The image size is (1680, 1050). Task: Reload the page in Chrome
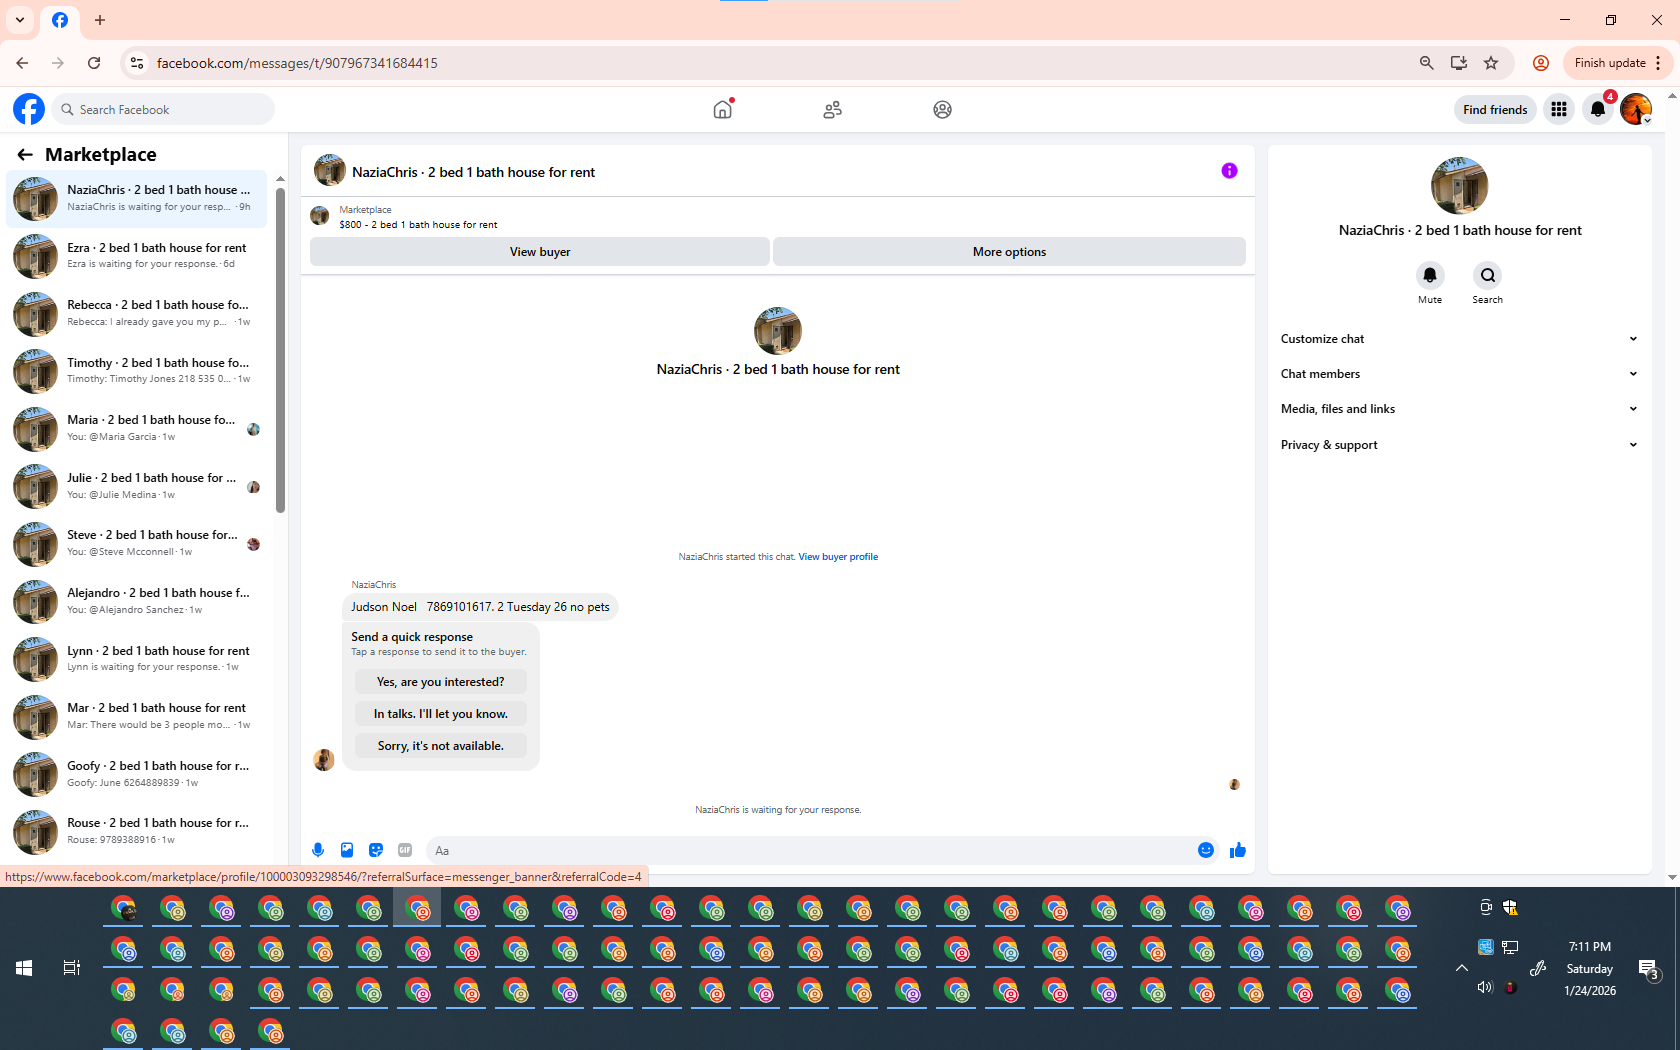pyautogui.click(x=94, y=63)
